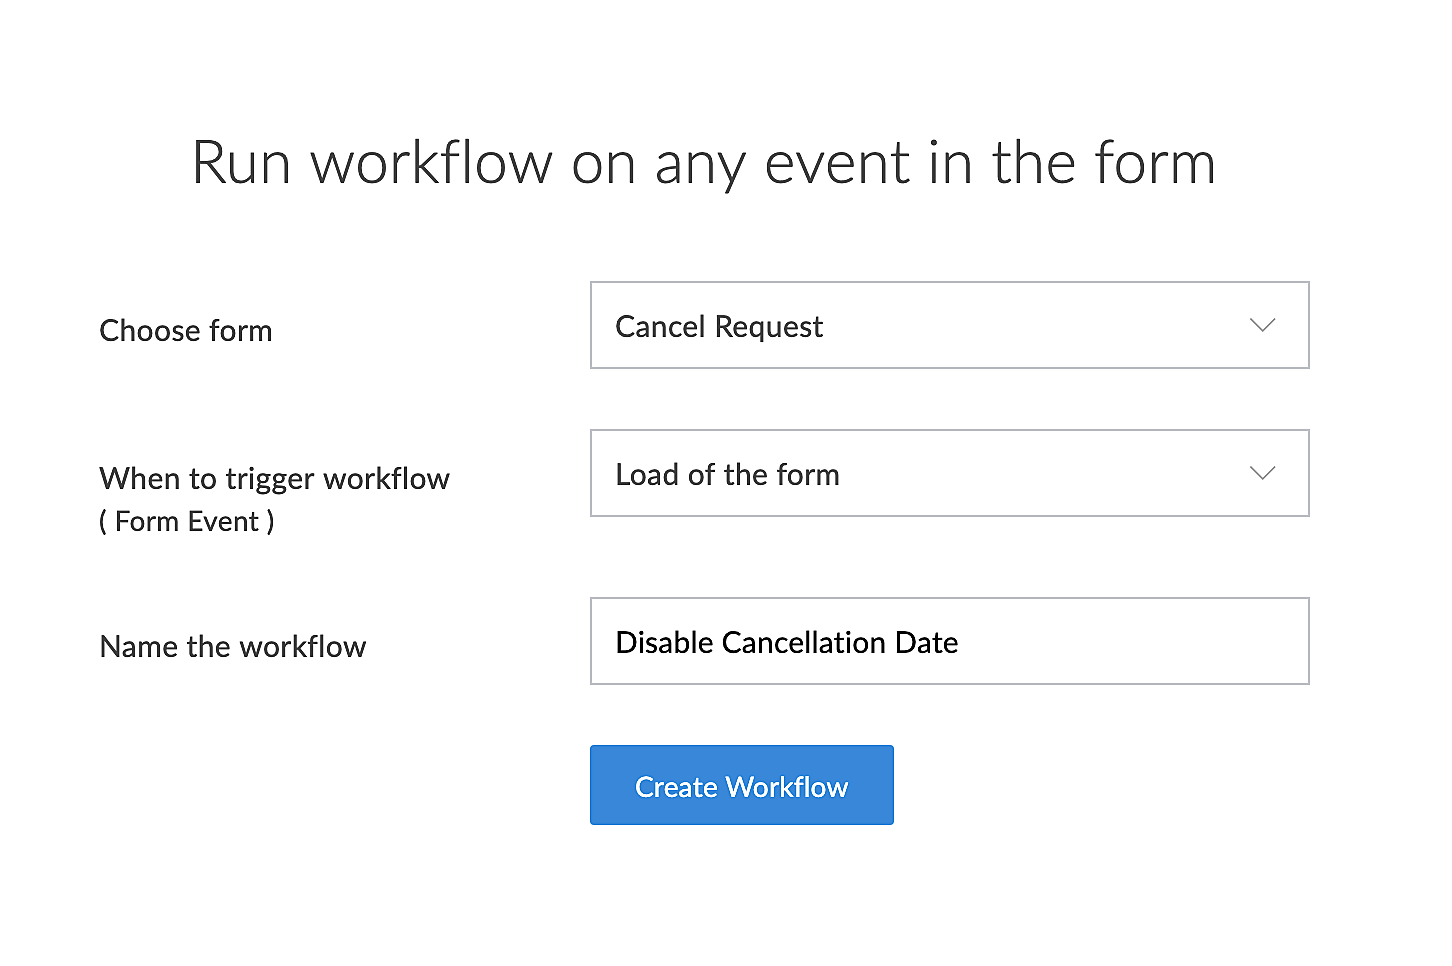Viewport: 1452px width, 966px height.
Task: Click the chevron arrow beside Load of the form
Action: 1262,473
